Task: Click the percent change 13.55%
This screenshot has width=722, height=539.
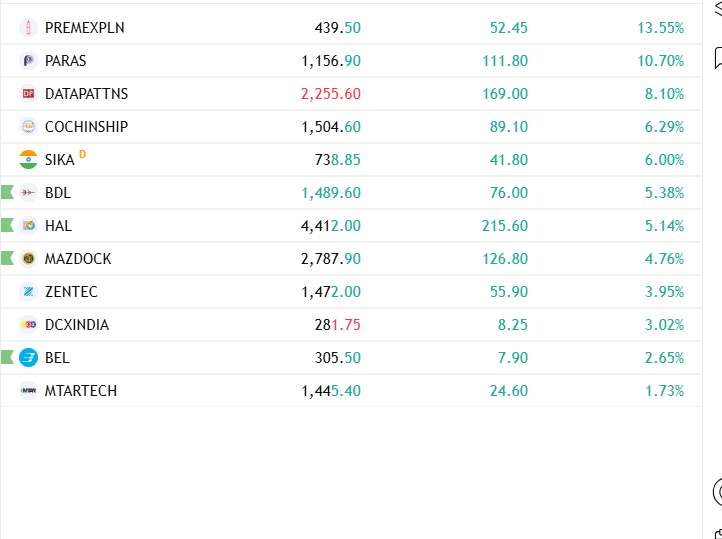Action: tap(660, 28)
